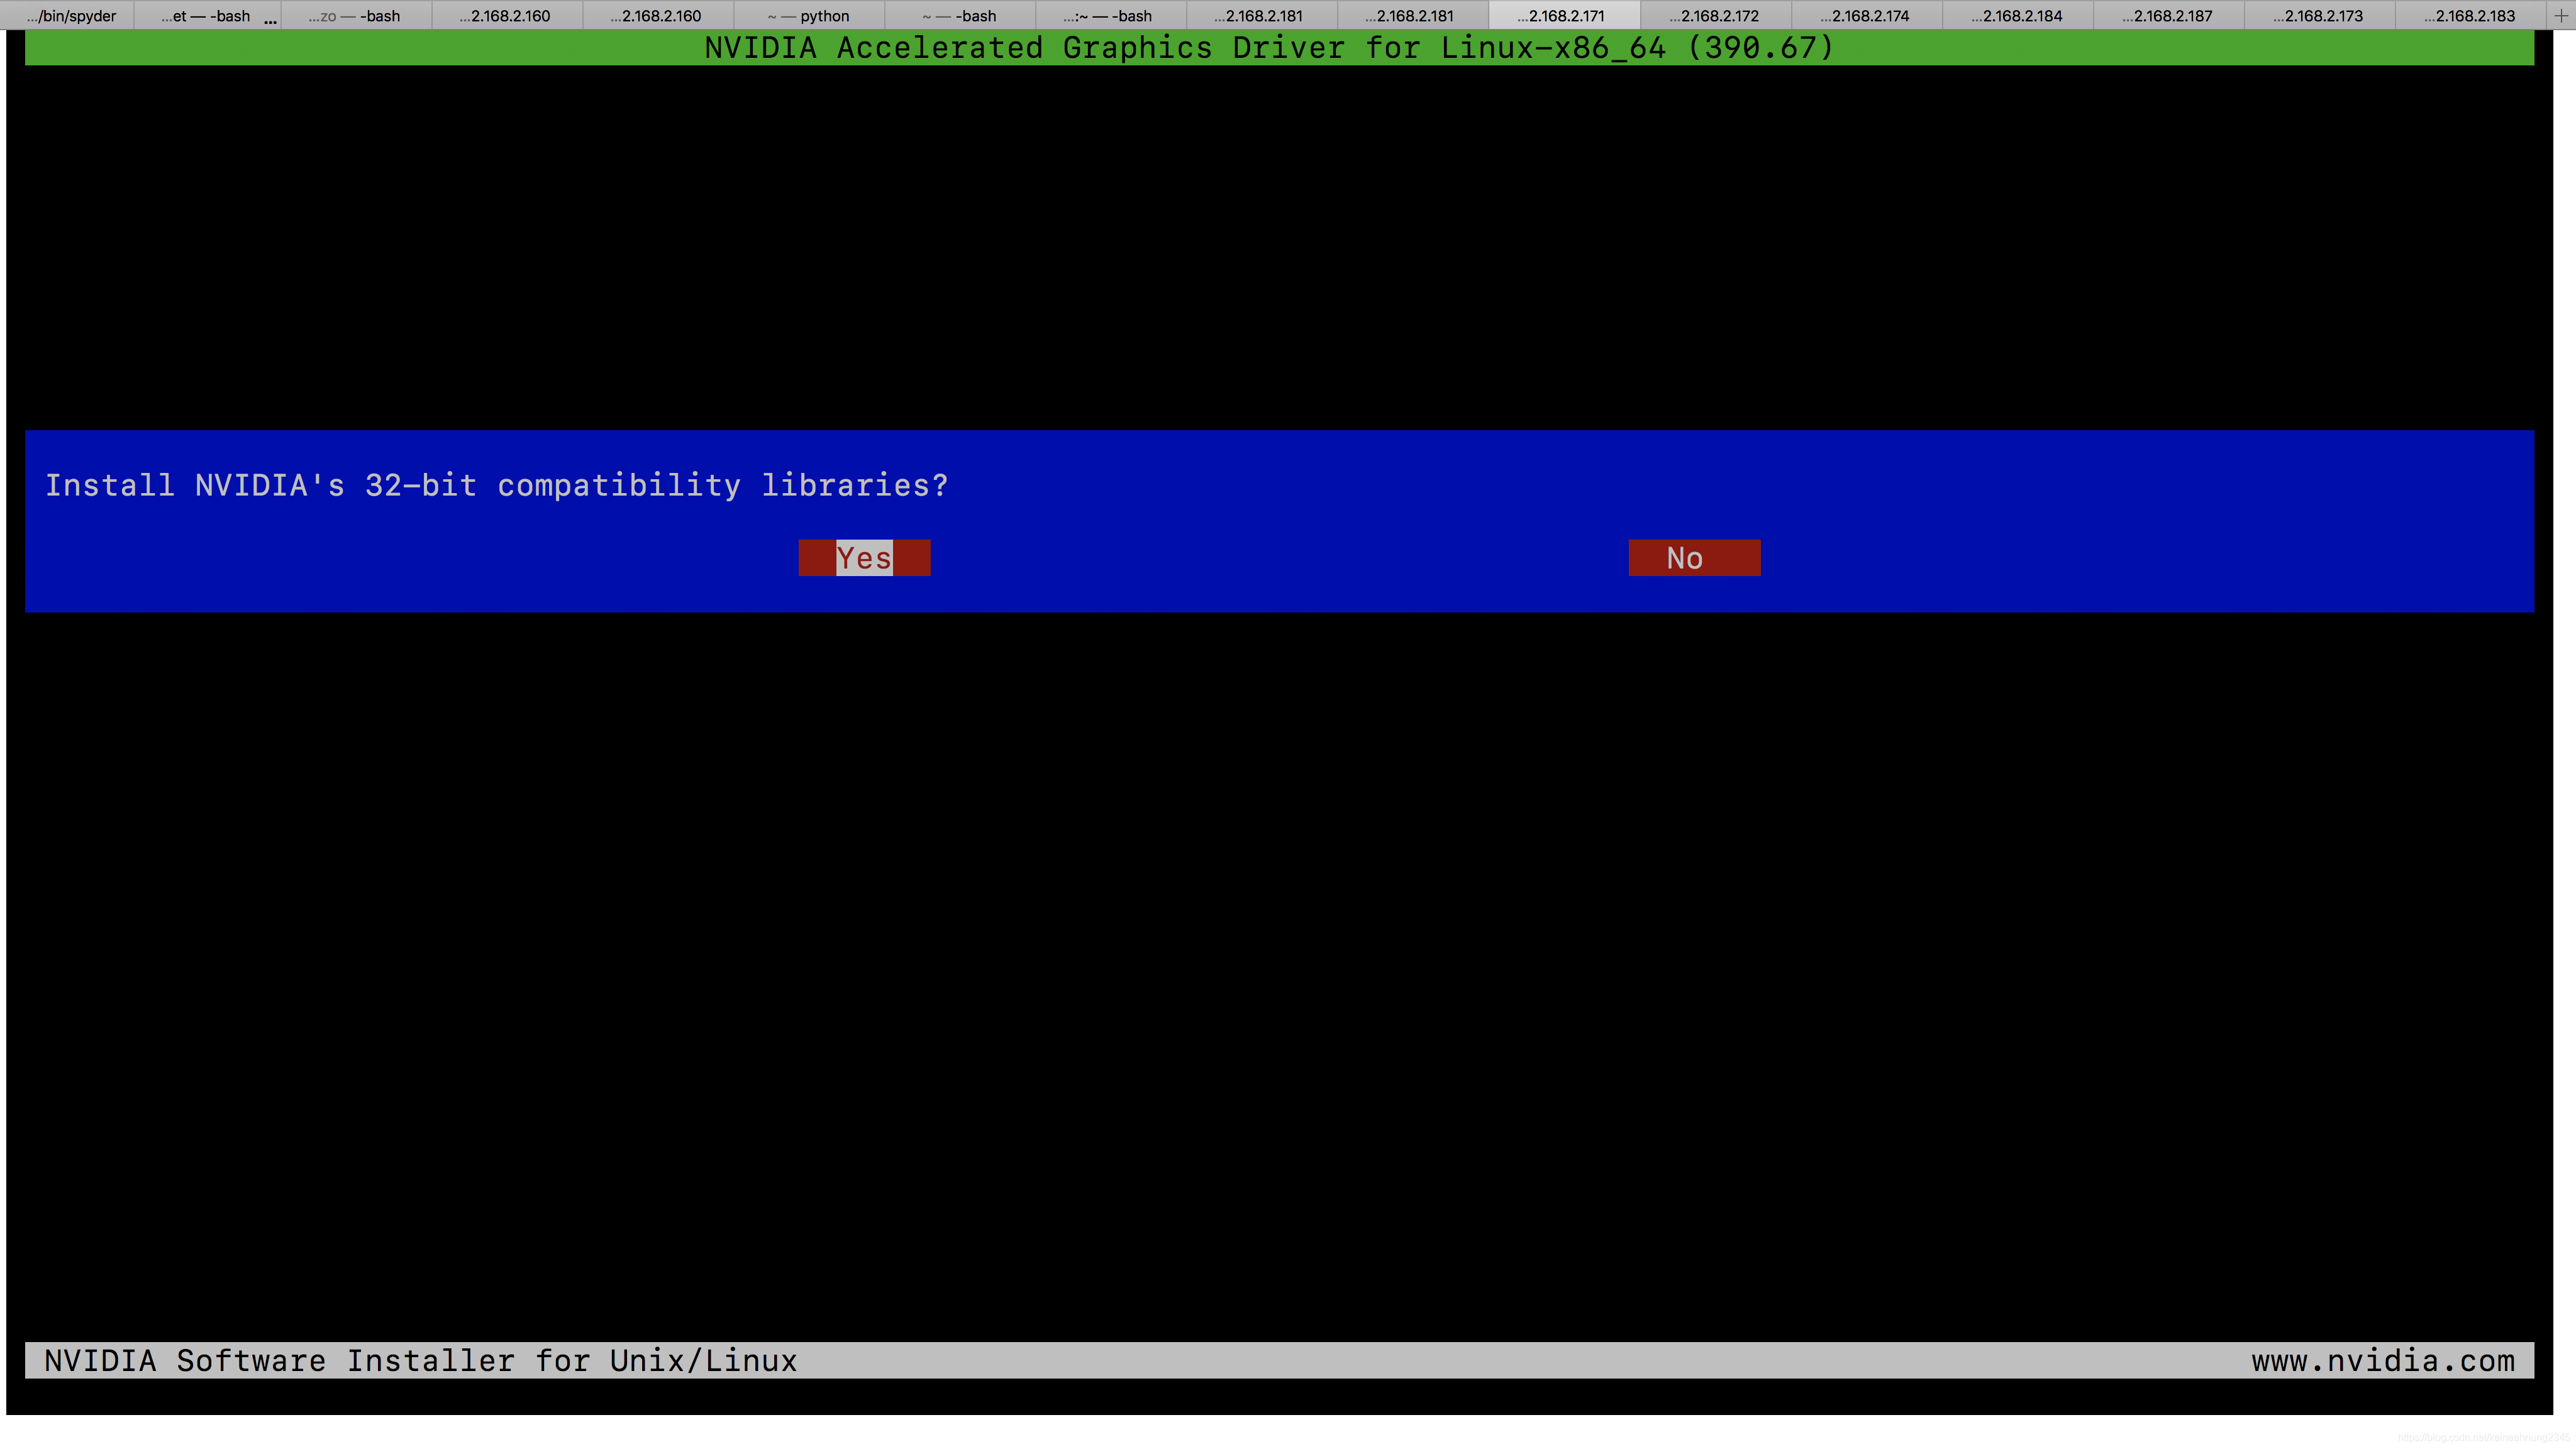Select the active ...2.168.2.171 tab
The image size is (2576, 1449).
(1562, 16)
